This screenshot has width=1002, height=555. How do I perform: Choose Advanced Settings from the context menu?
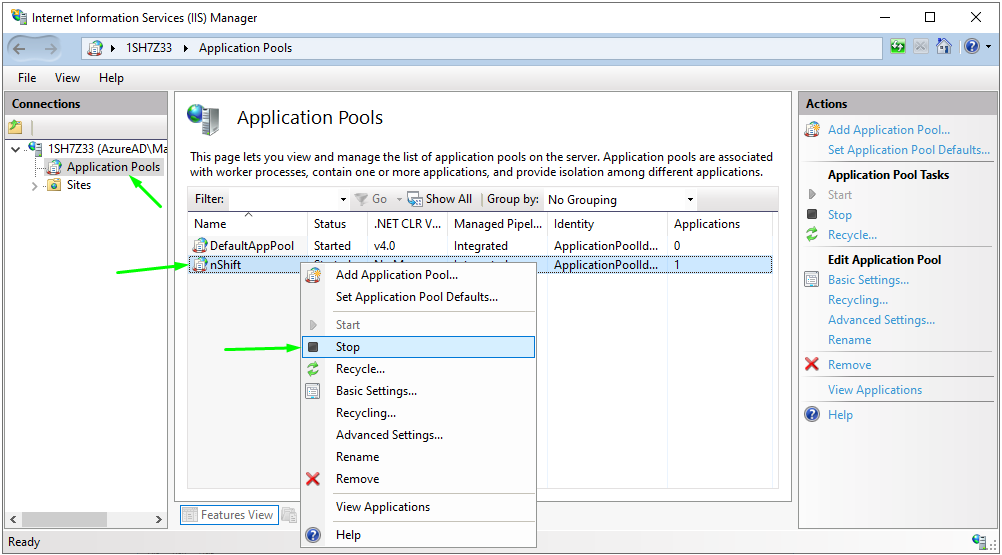389,435
